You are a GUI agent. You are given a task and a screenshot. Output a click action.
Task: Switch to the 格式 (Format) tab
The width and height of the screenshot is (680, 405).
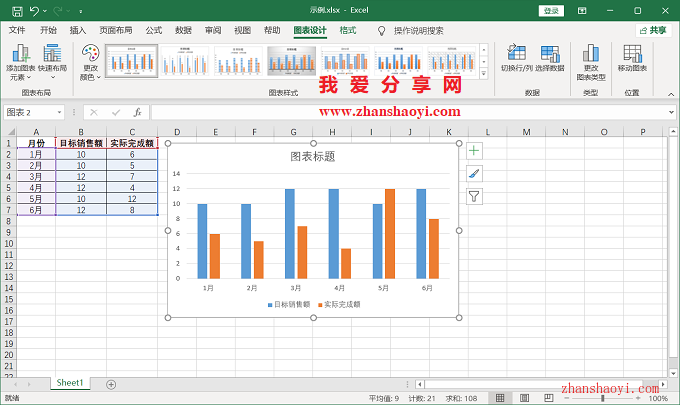pos(348,30)
